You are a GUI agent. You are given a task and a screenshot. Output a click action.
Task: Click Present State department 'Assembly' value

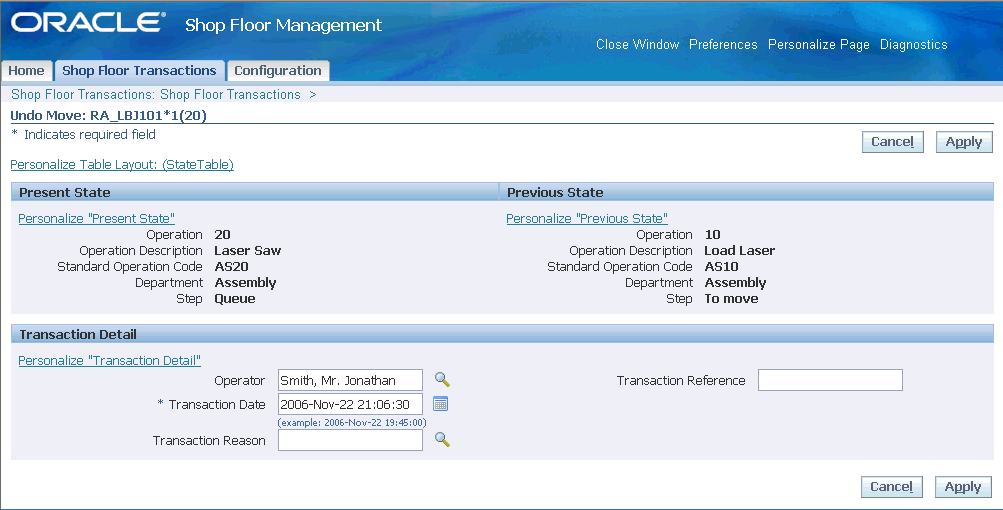(x=246, y=282)
